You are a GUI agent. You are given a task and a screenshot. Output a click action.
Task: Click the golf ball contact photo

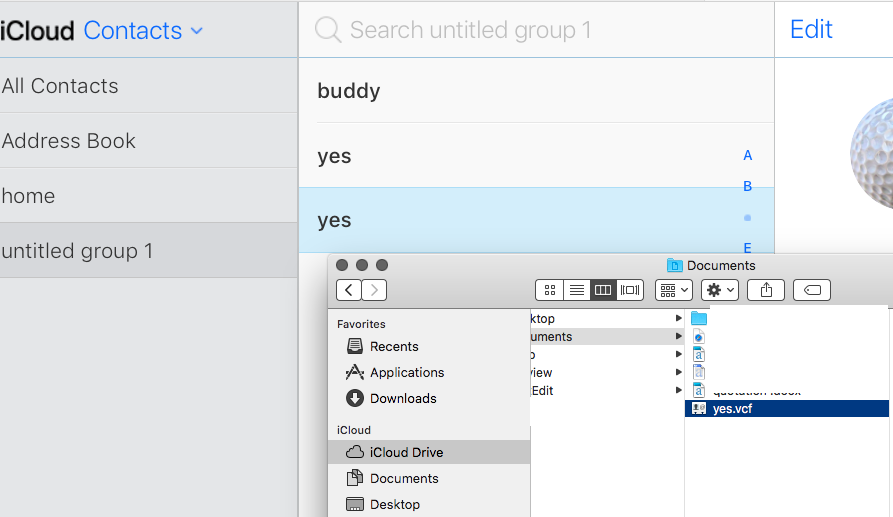[x=872, y=154]
